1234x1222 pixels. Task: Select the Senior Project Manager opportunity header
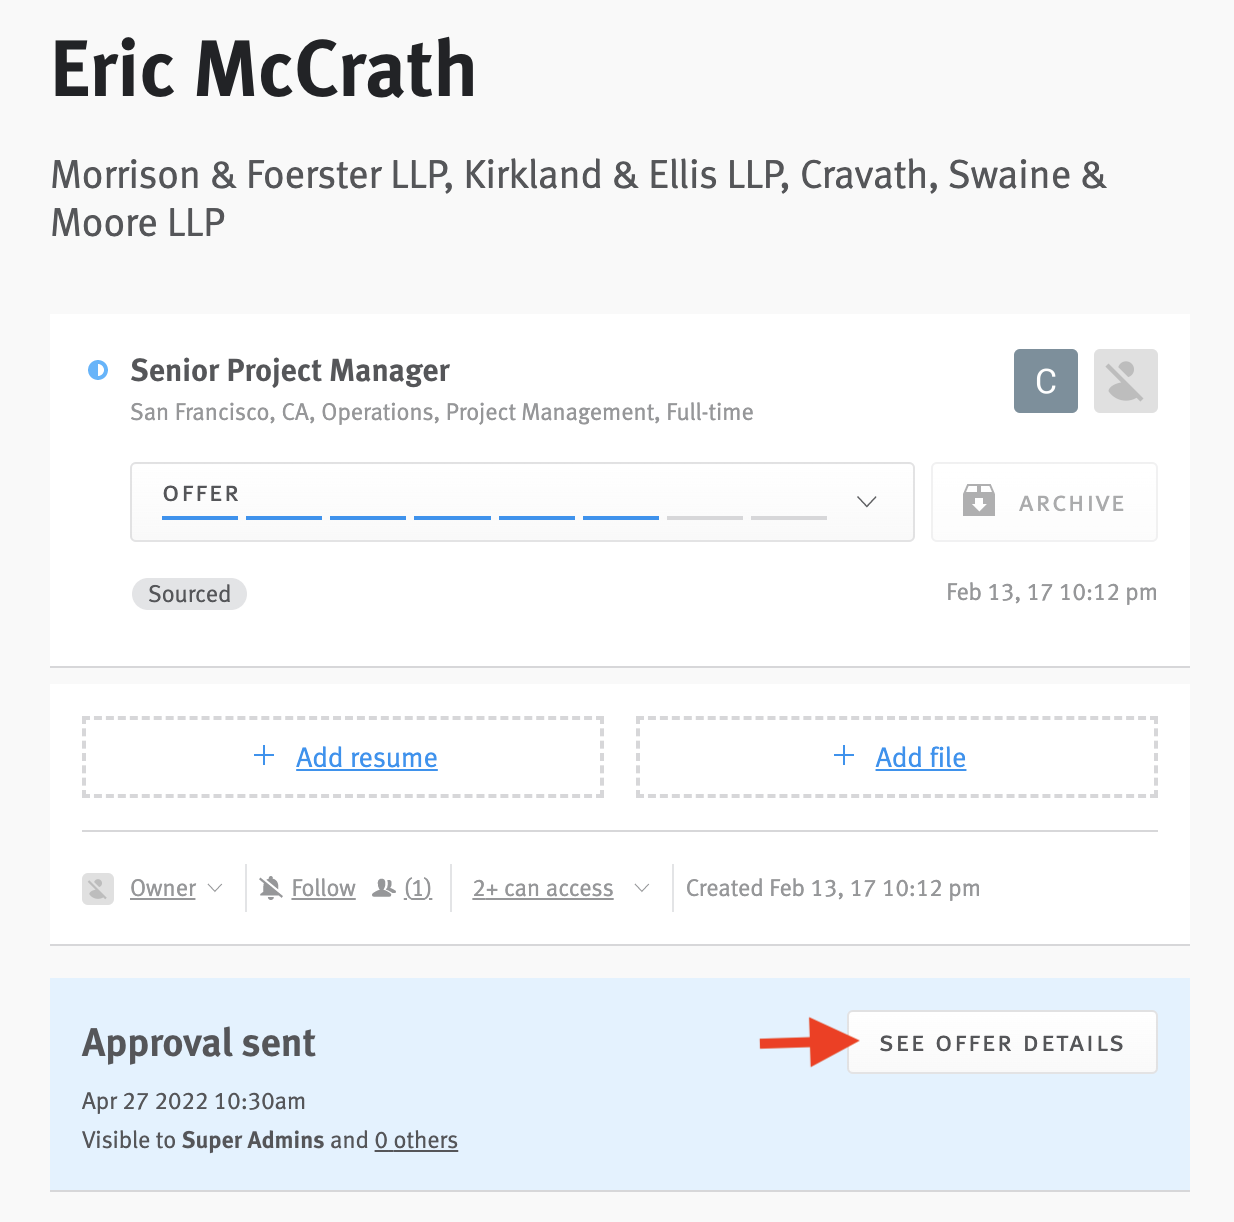[290, 370]
